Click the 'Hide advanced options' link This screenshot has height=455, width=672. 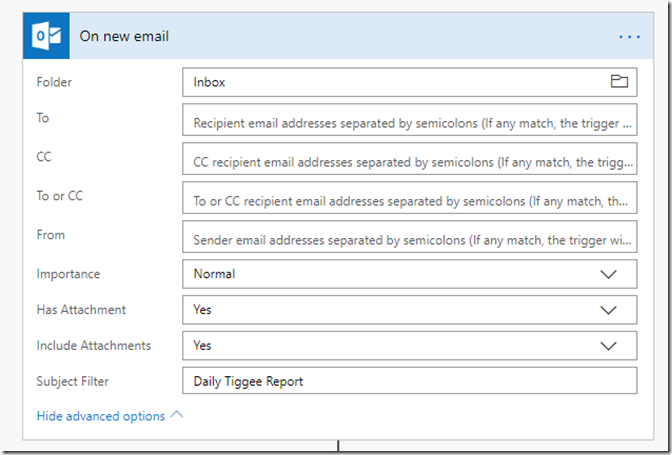tap(101, 416)
